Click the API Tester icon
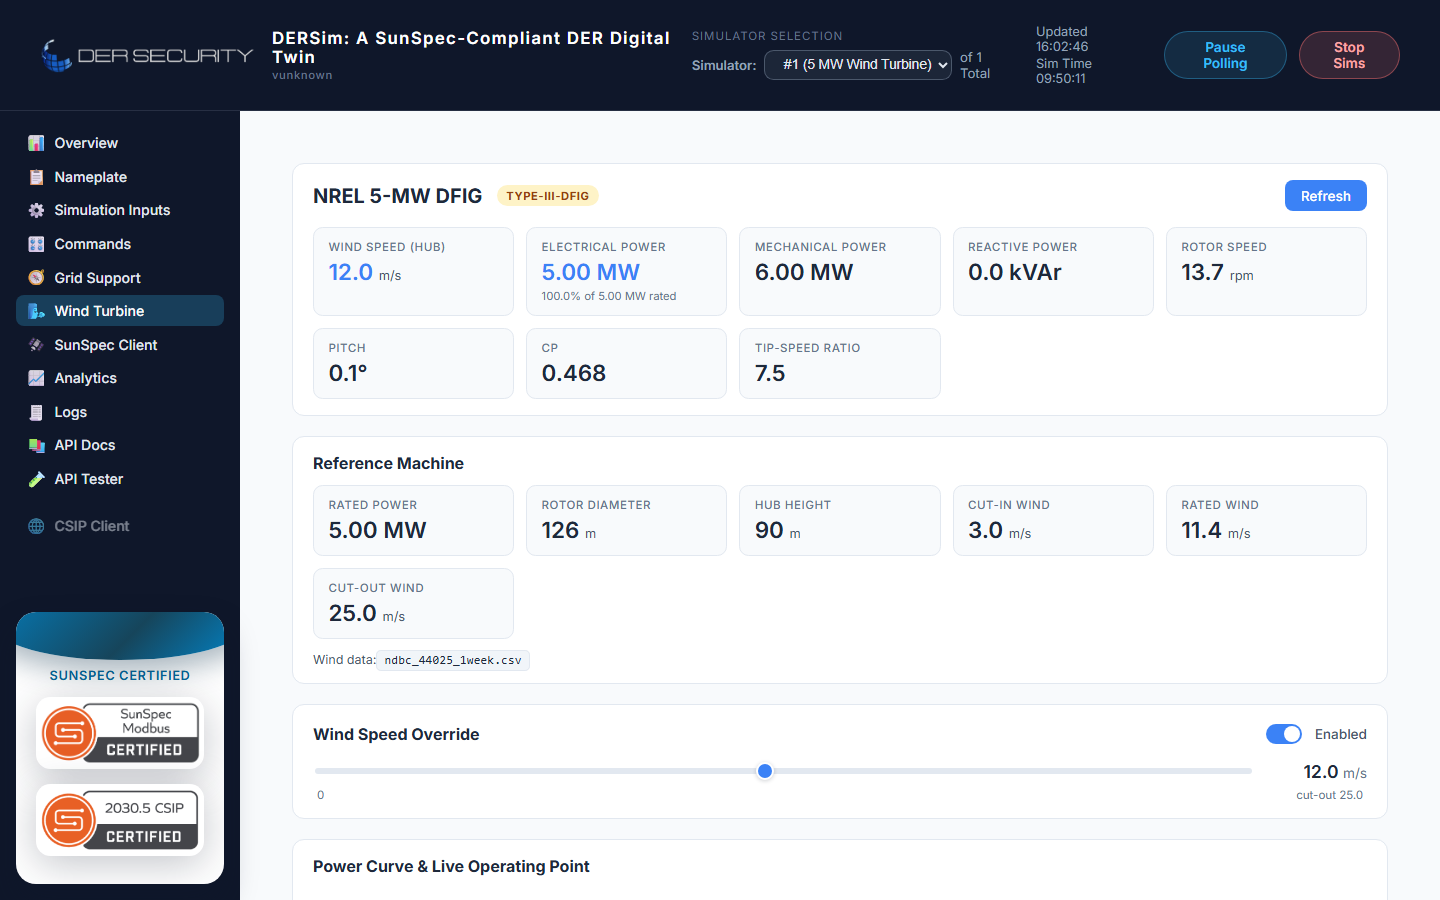Image resolution: width=1440 pixels, height=900 pixels. [36, 479]
